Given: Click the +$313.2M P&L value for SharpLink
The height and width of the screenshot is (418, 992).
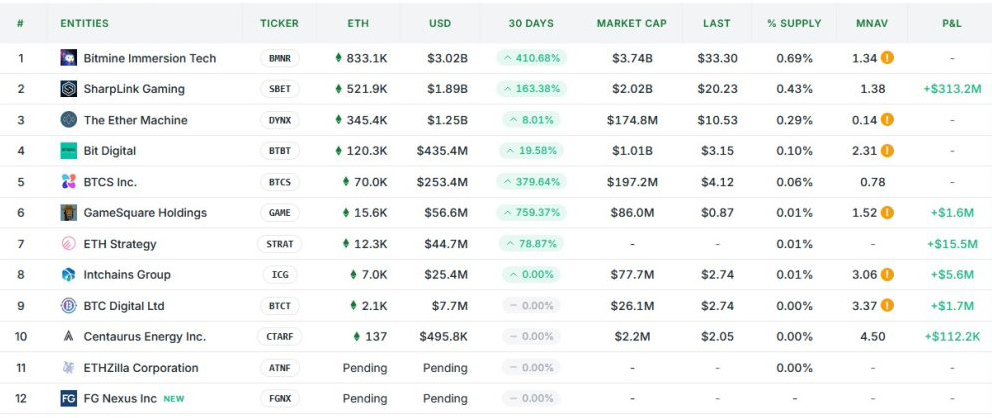Looking at the screenshot, I should 952,89.
